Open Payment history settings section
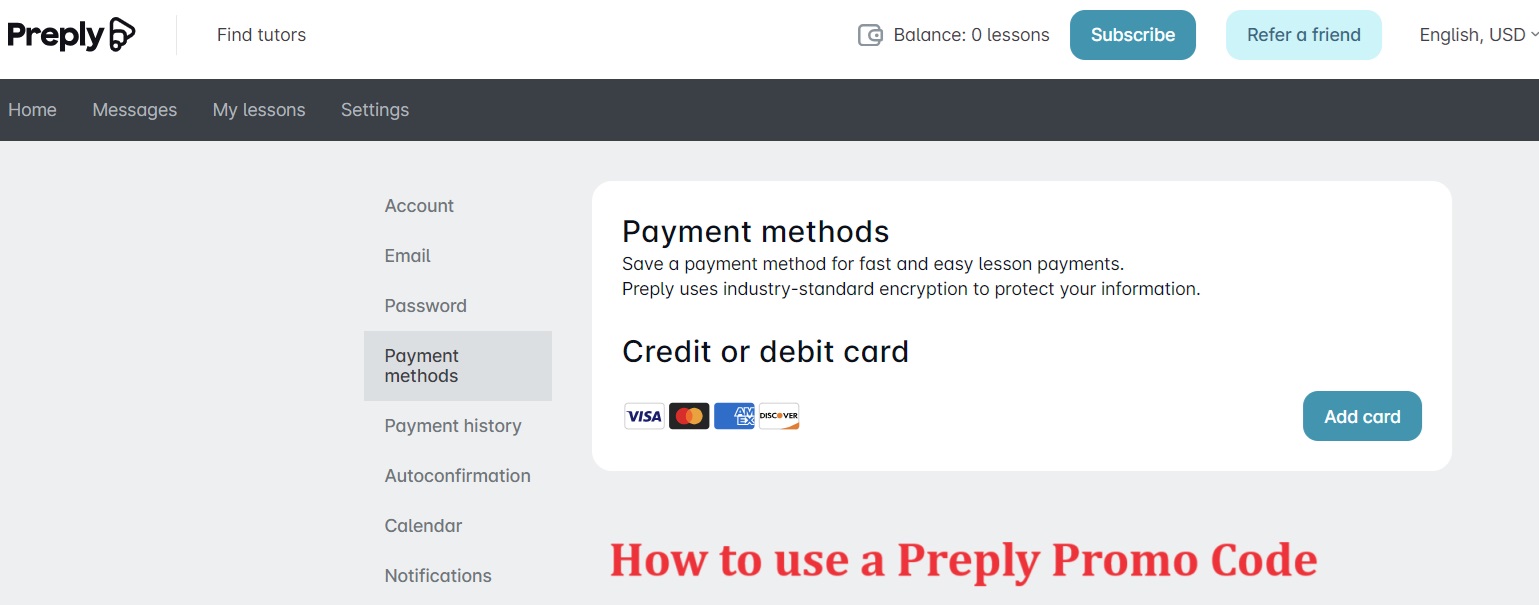 (x=453, y=426)
